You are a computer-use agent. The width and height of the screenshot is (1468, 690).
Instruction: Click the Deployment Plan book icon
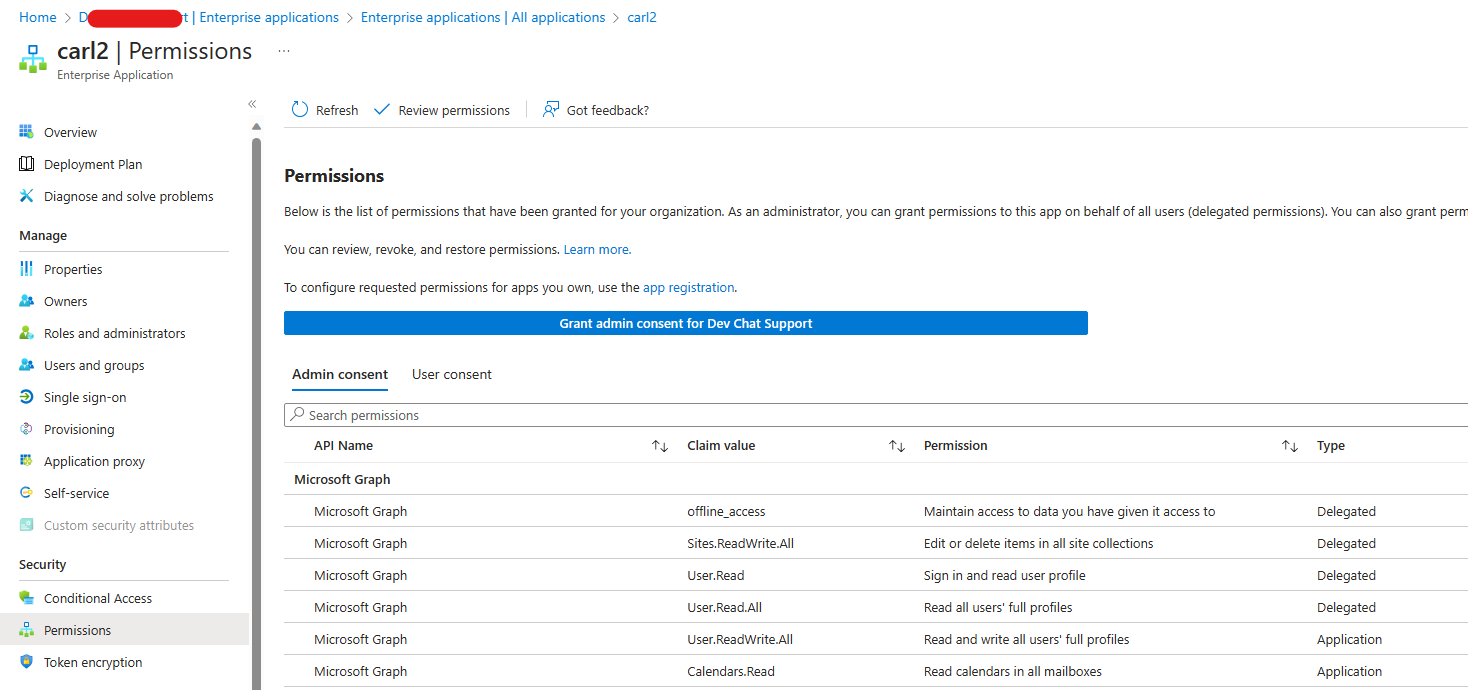tap(26, 164)
